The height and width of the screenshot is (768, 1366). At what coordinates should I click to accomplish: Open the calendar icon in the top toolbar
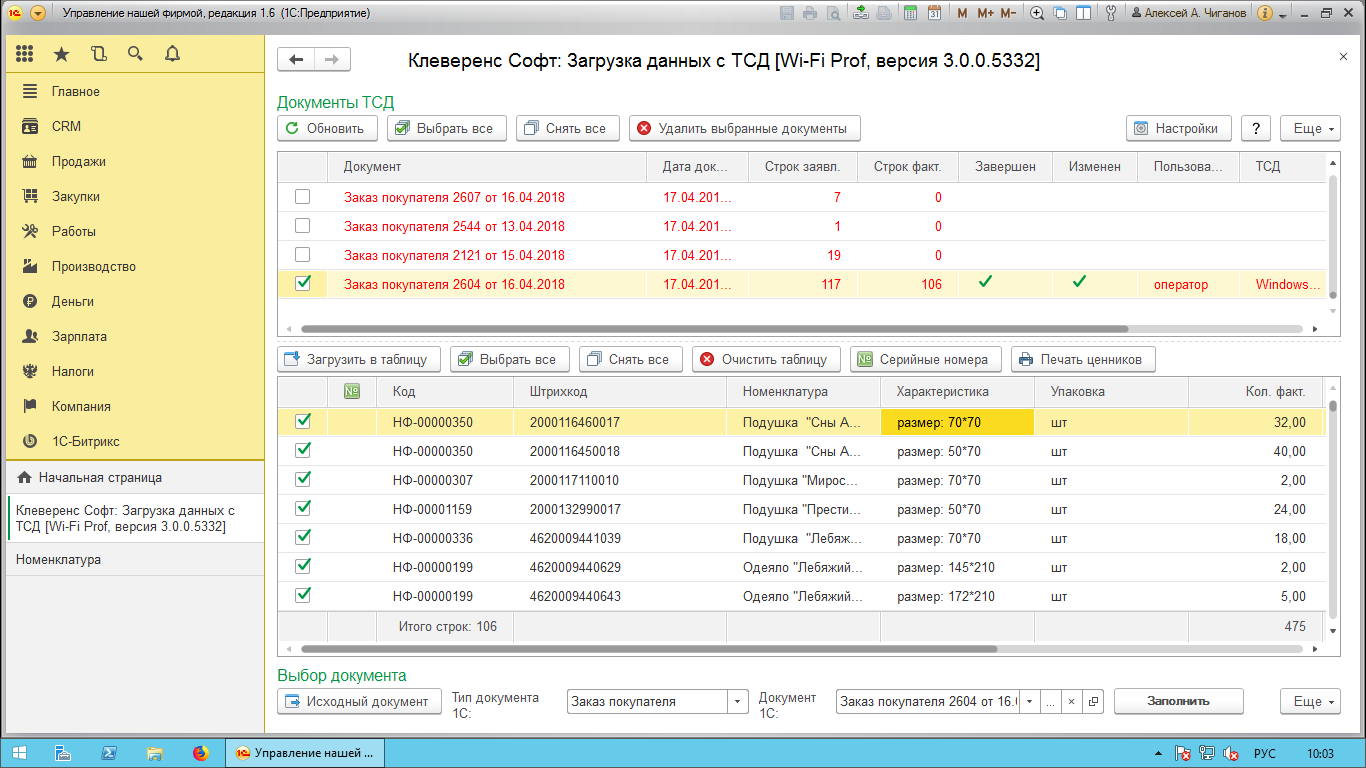pos(934,13)
